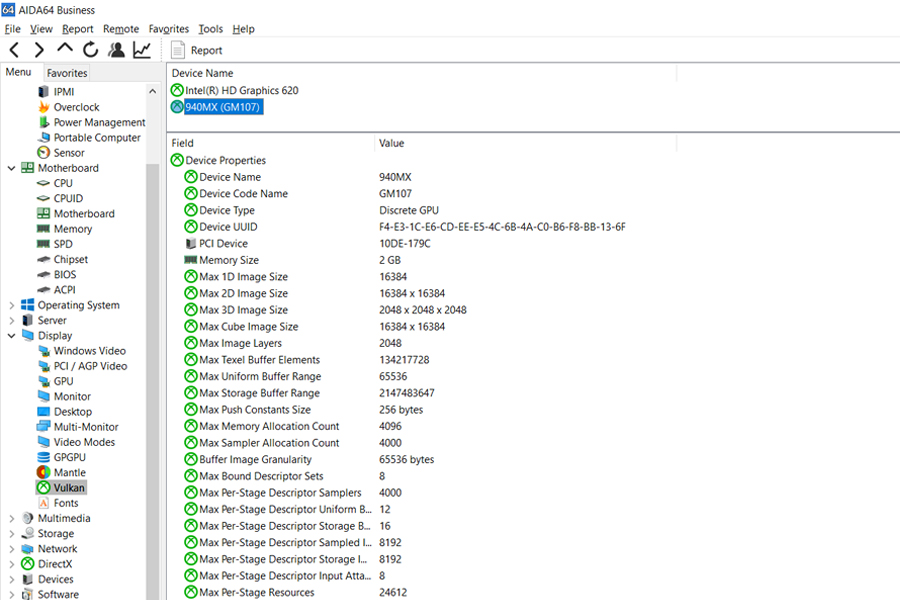
Task: Select the SPD entry
Action: pos(63,244)
